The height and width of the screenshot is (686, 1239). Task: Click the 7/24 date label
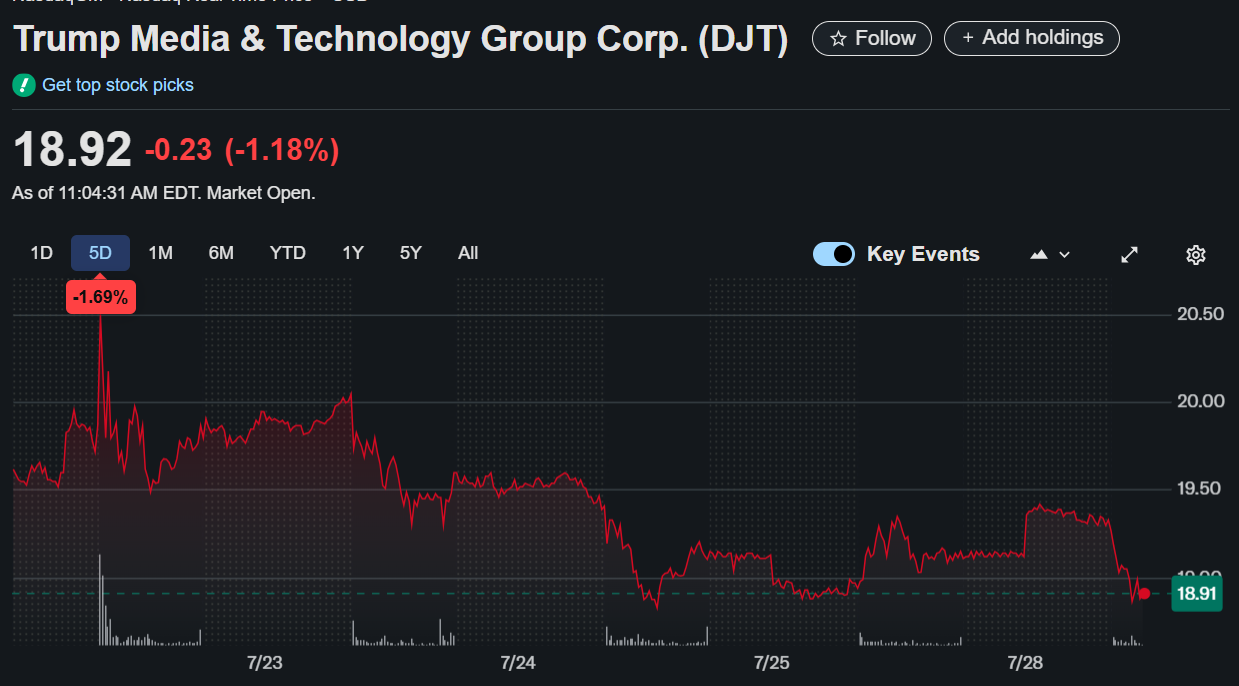518,662
